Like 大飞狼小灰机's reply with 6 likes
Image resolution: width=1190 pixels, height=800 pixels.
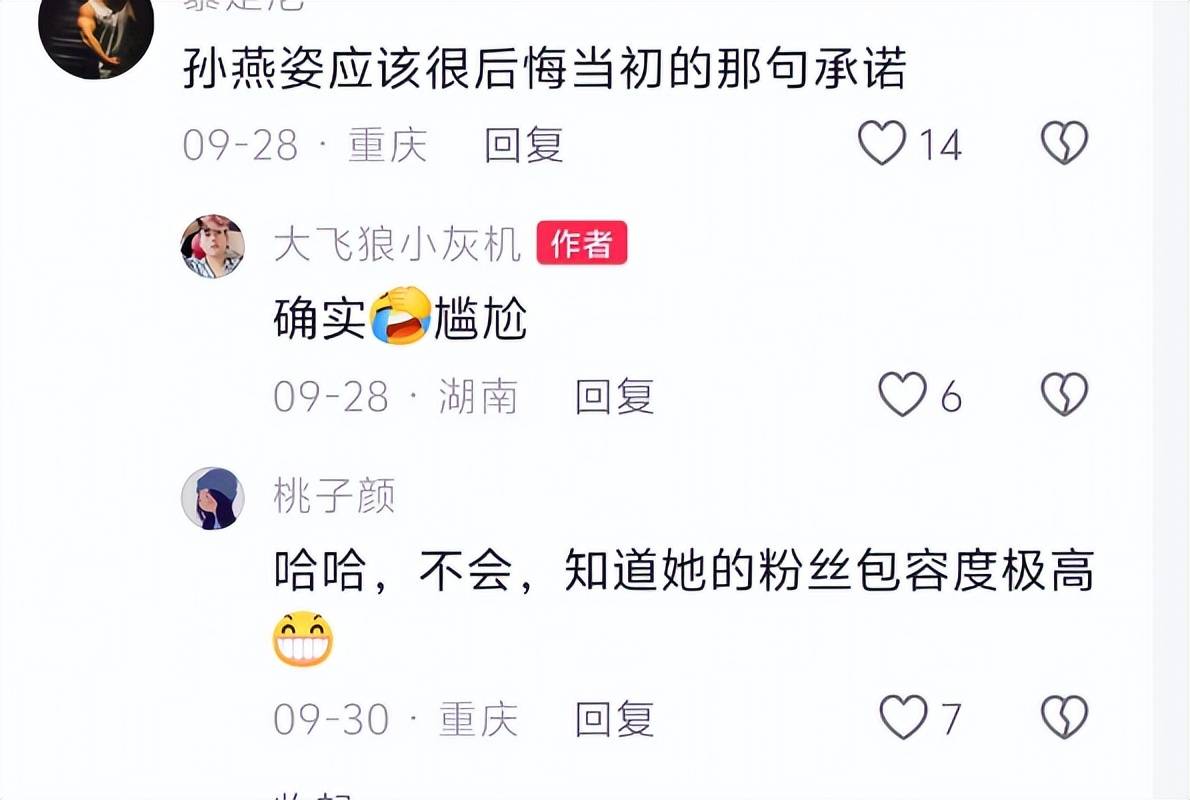click(902, 394)
